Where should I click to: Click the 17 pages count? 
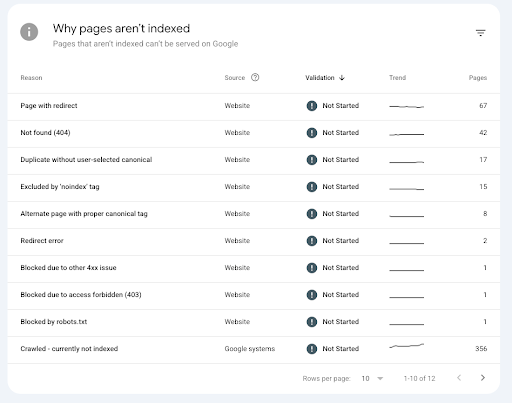[x=483, y=160]
